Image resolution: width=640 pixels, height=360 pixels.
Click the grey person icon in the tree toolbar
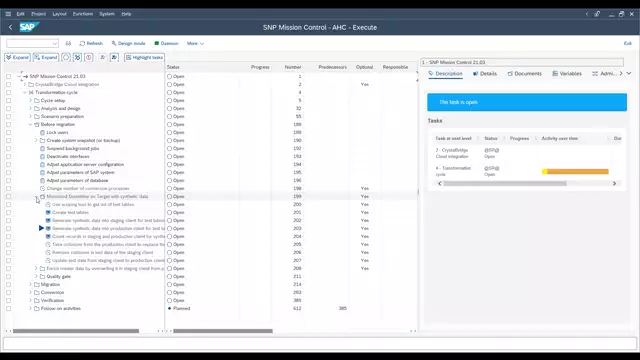102,58
